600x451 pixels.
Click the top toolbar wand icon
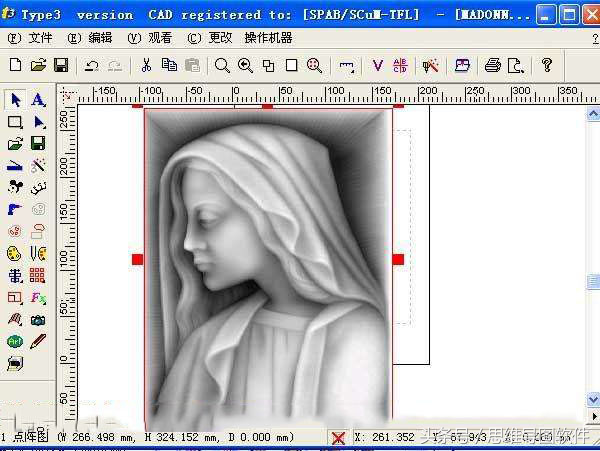430,65
